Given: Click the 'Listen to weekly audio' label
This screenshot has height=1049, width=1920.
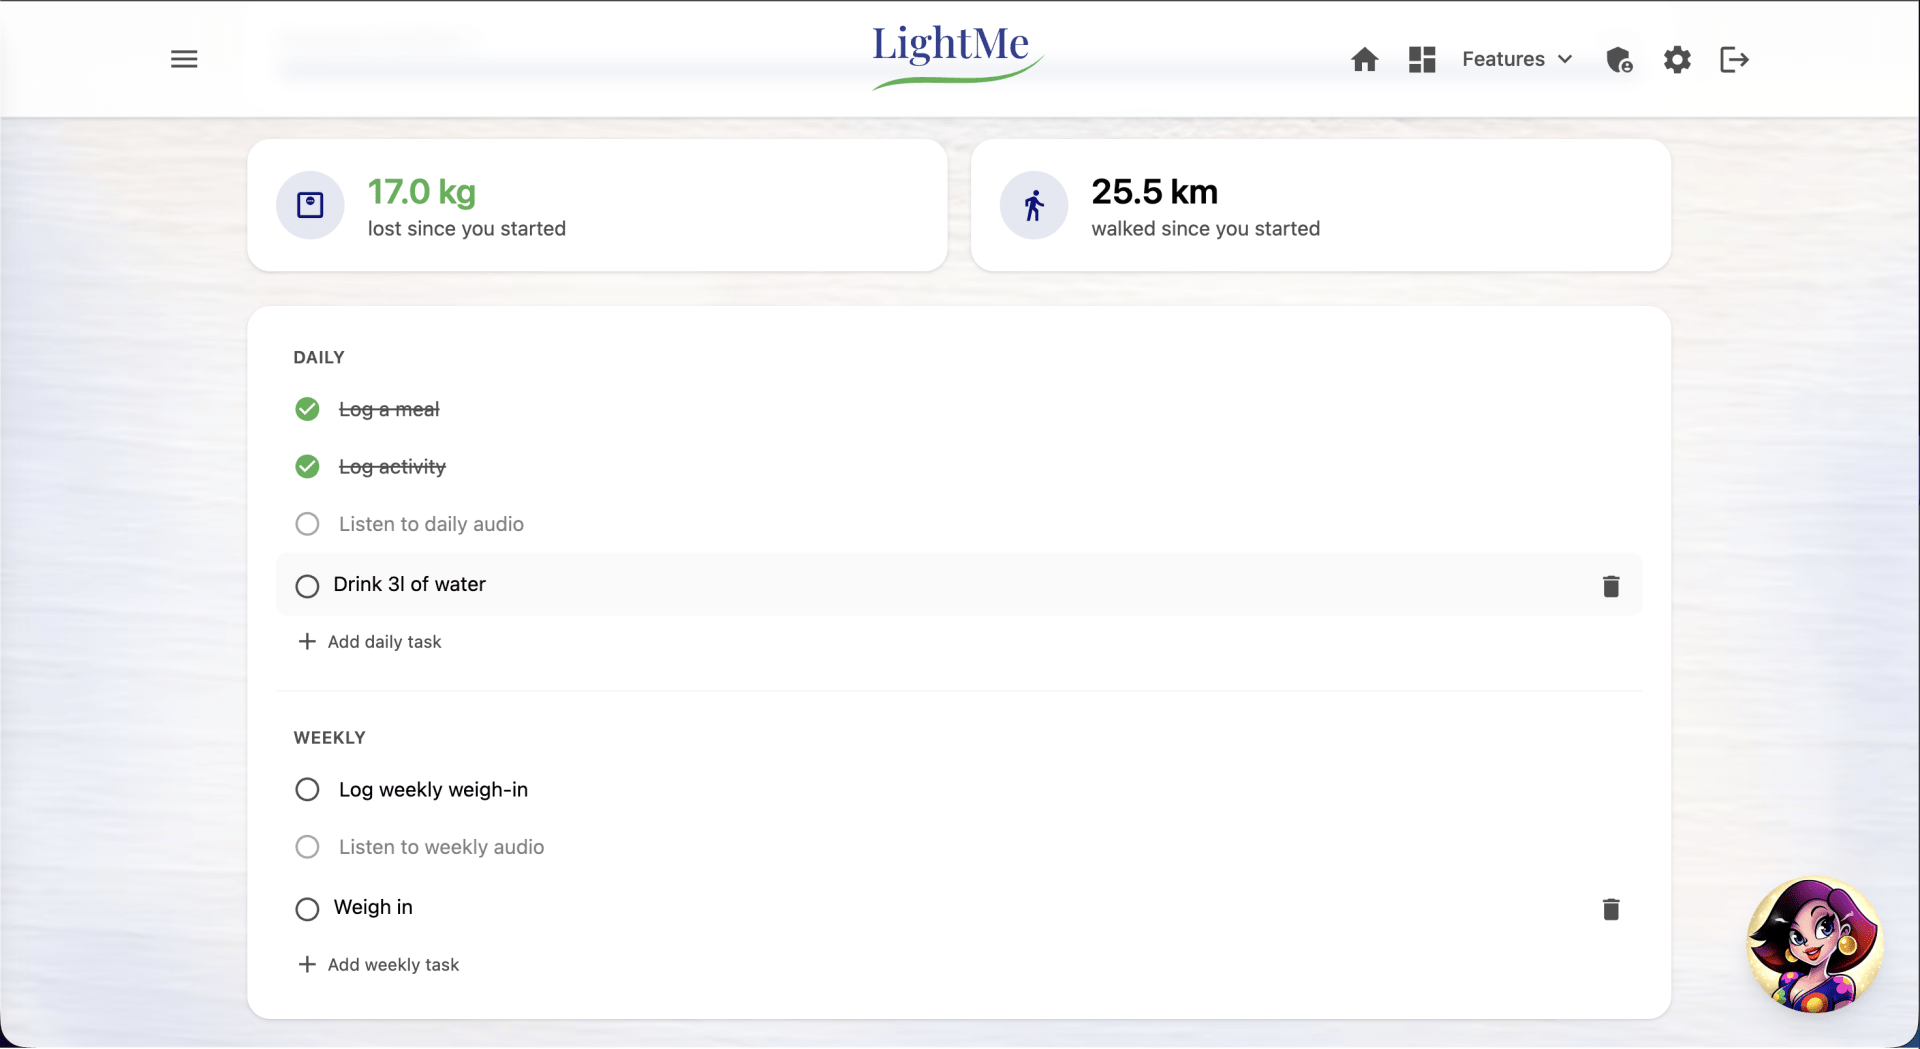Looking at the screenshot, I should click(x=442, y=847).
